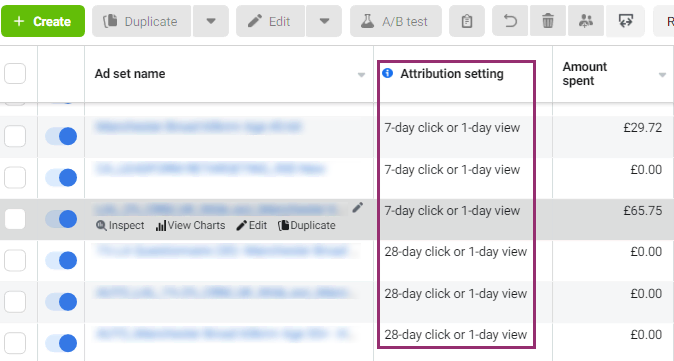Click the clipboard icon in the toolbar
The width and height of the screenshot is (674, 361).
point(467,21)
